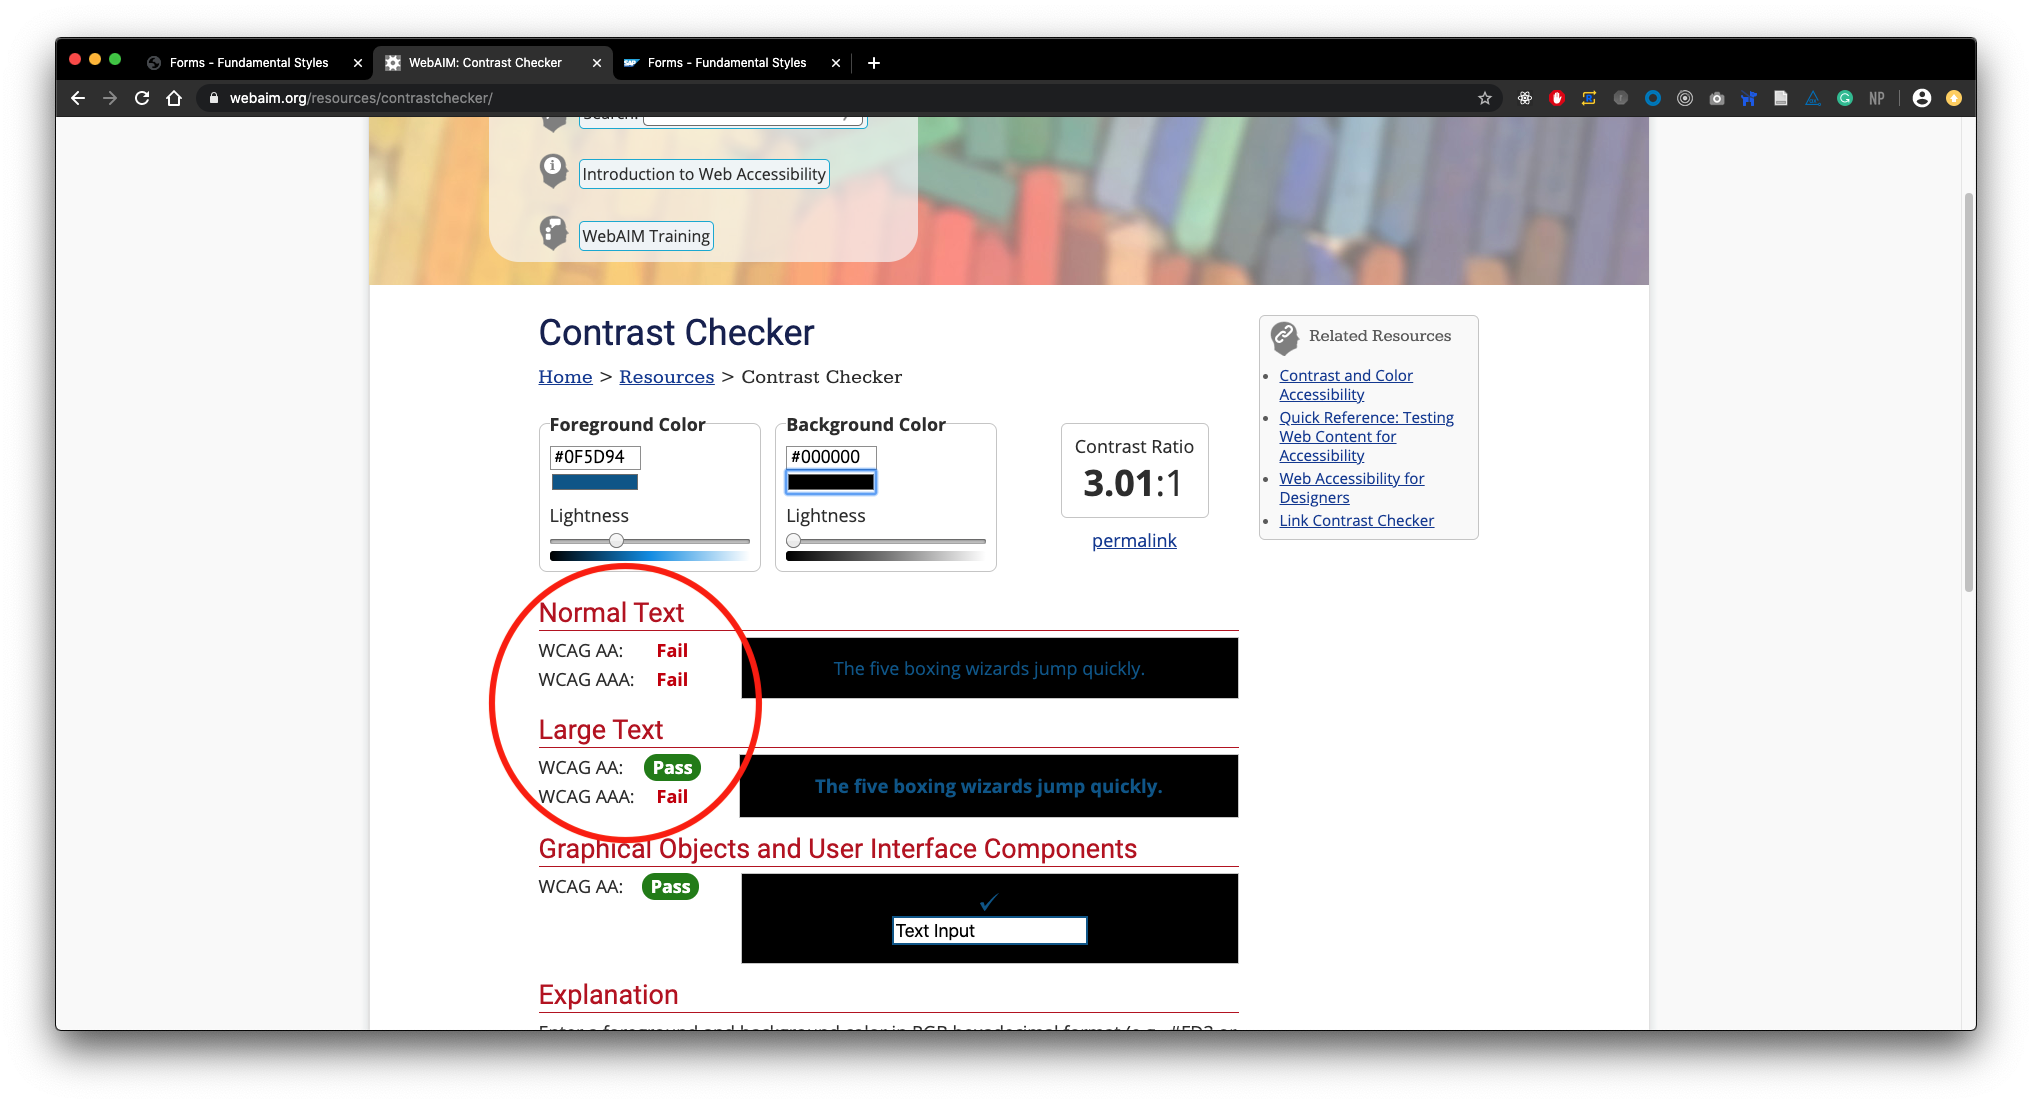Open the permalink below Contrast Ratio
This screenshot has width=2032, height=1104.
(1134, 540)
